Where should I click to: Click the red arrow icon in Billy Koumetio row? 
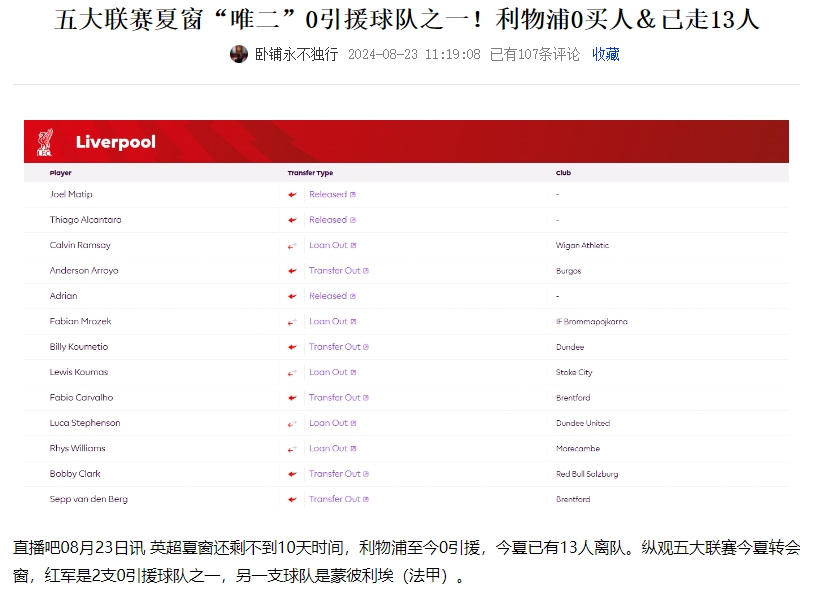292,347
